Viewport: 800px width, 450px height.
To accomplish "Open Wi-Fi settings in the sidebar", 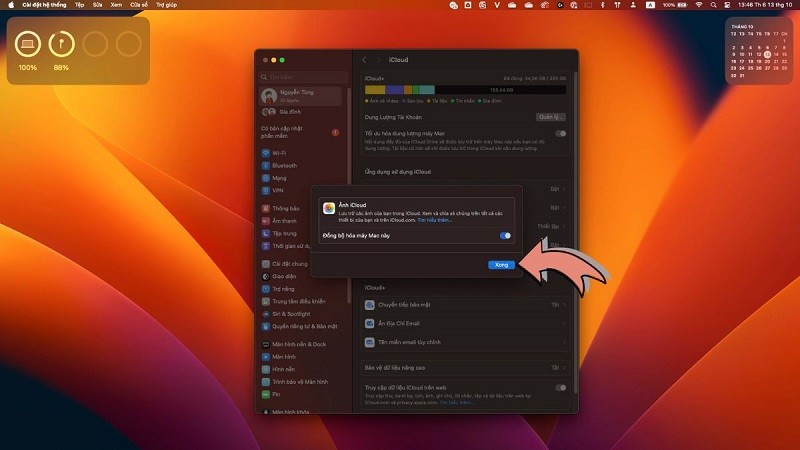I will pyautogui.click(x=278, y=153).
